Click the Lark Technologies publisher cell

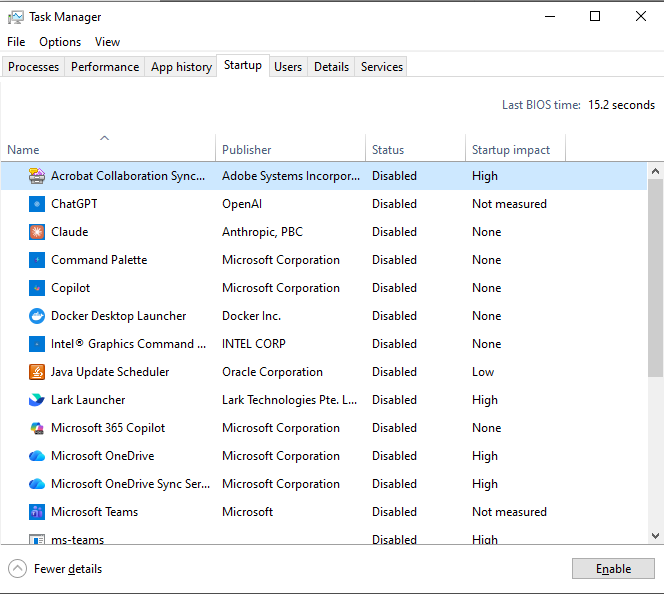[290, 400]
